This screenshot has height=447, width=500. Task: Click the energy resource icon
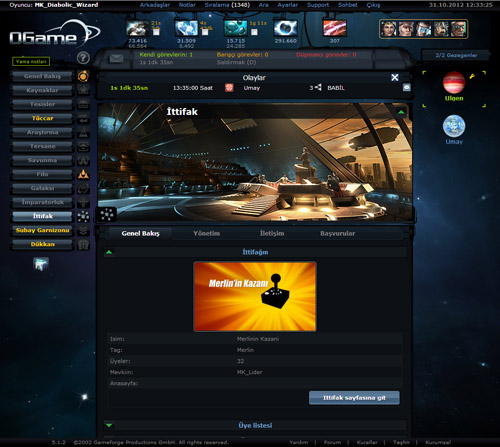coord(335,28)
